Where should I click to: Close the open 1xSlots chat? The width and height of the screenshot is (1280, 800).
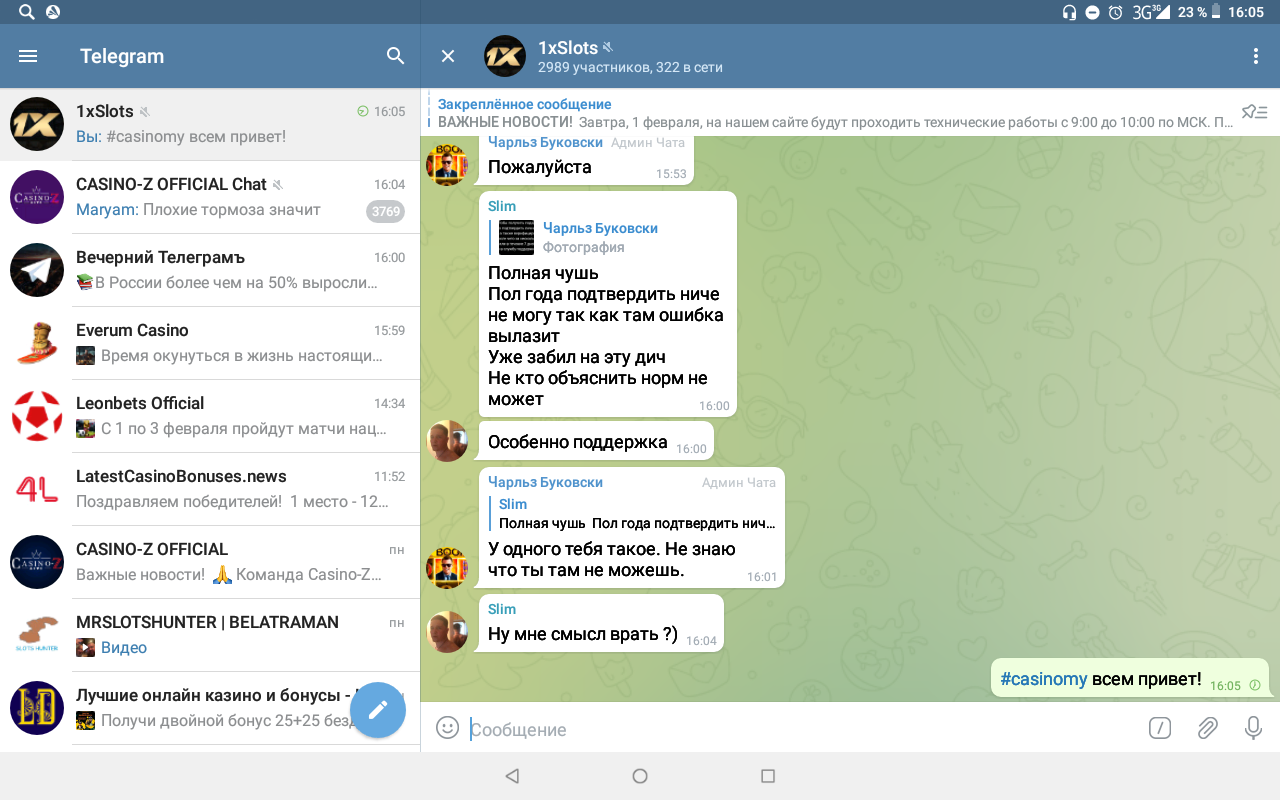[x=448, y=56]
